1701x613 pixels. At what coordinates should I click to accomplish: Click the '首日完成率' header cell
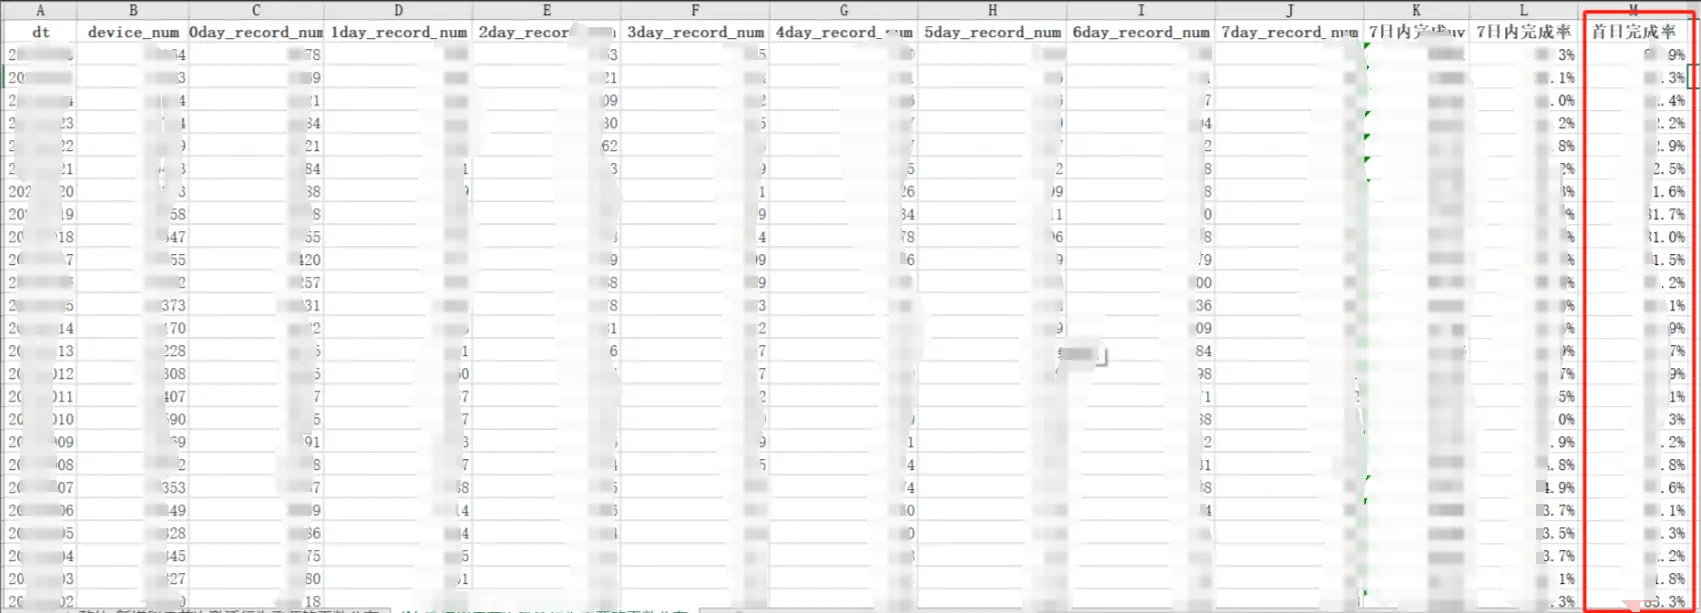point(1633,32)
